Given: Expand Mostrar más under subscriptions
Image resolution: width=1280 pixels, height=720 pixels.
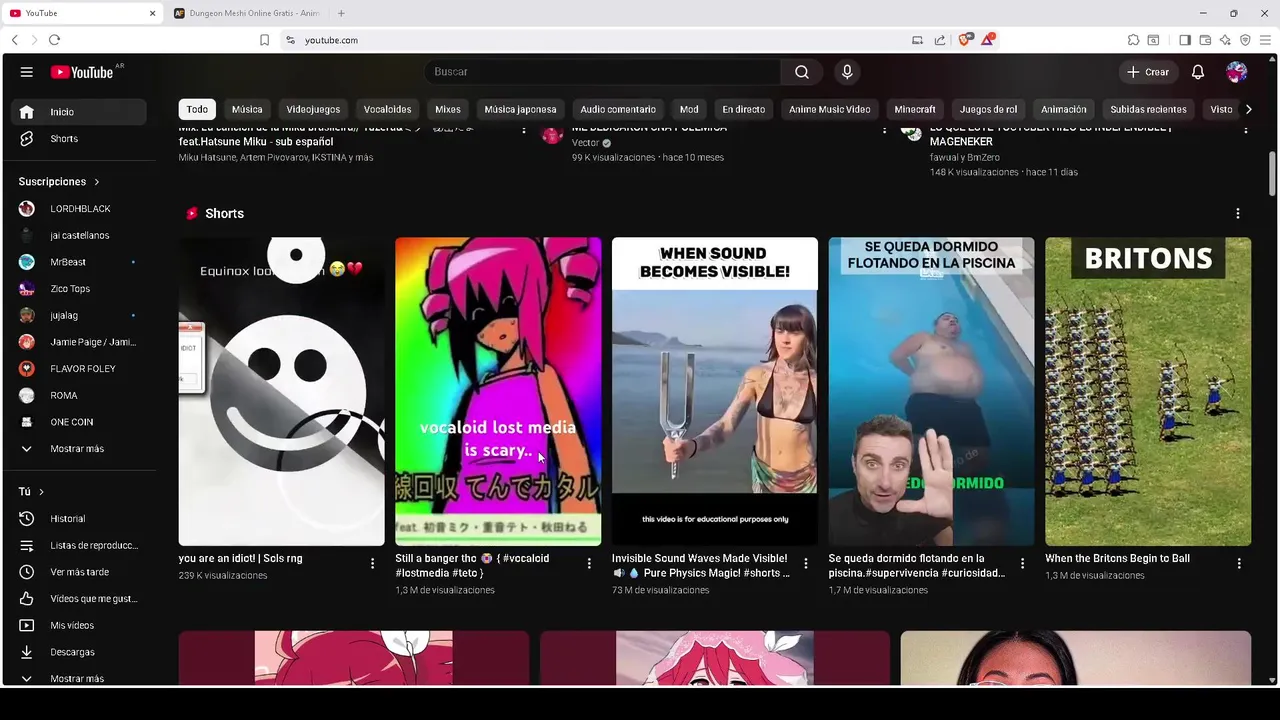Looking at the screenshot, I should click(77, 449).
